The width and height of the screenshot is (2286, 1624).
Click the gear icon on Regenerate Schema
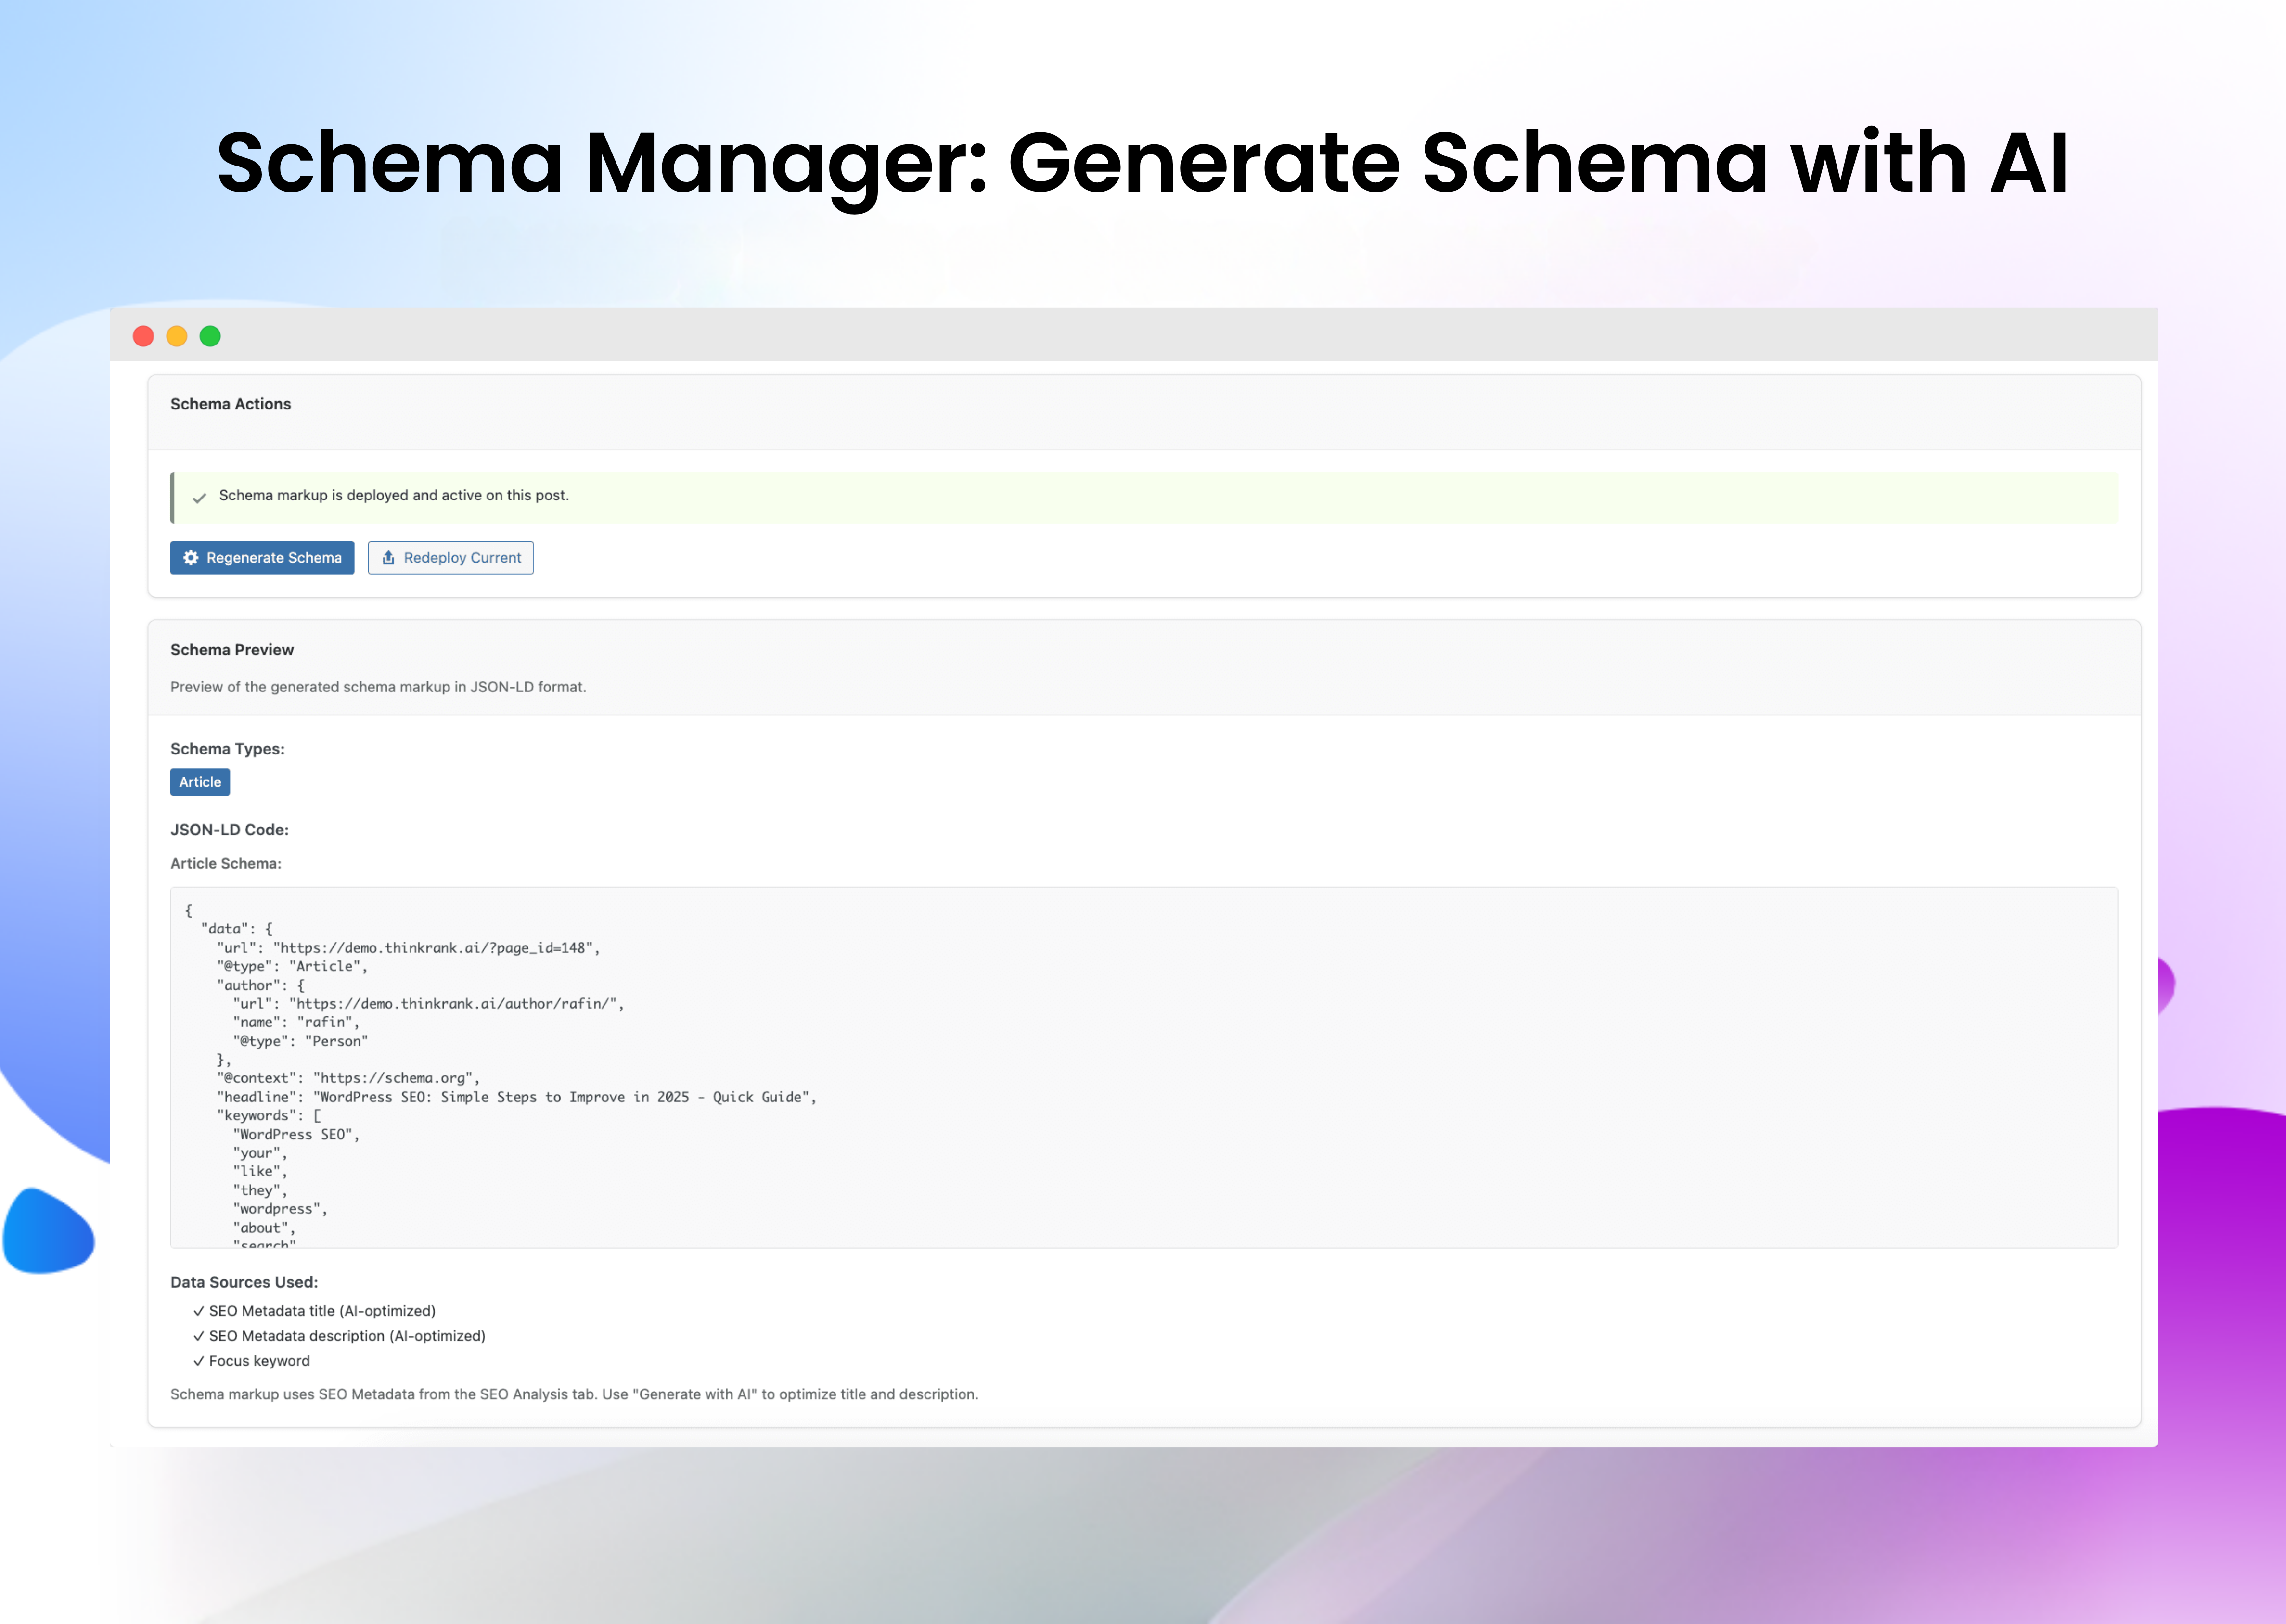[191, 558]
